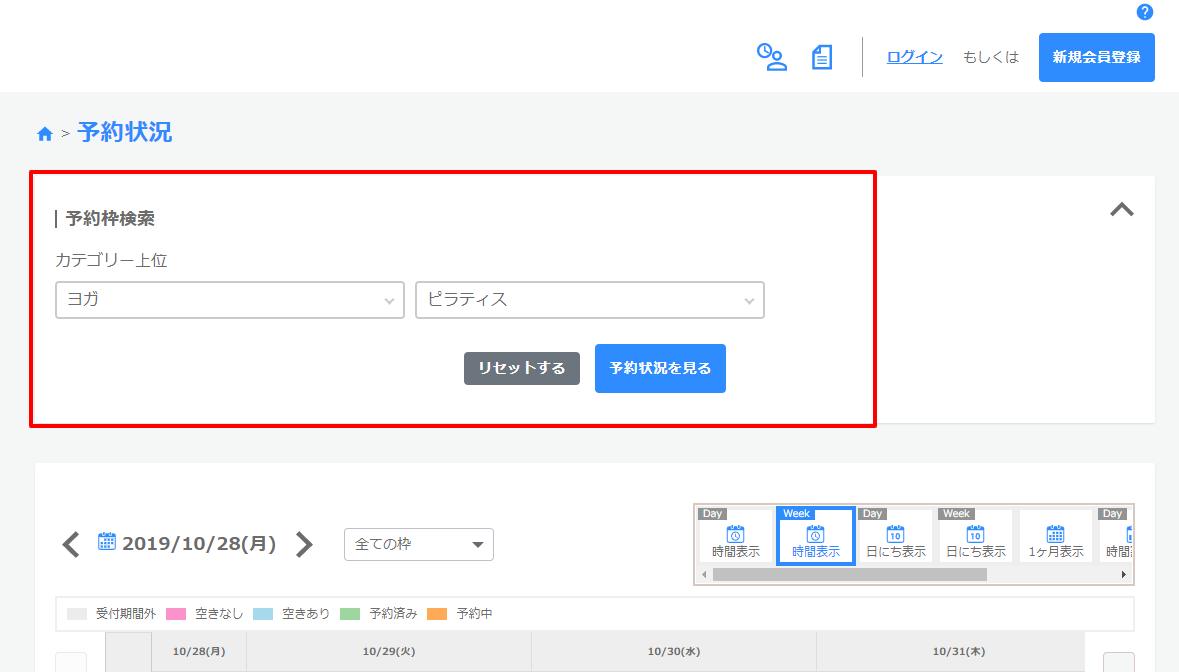
Task: Advance to next week with right arrow
Action: pos(304,544)
